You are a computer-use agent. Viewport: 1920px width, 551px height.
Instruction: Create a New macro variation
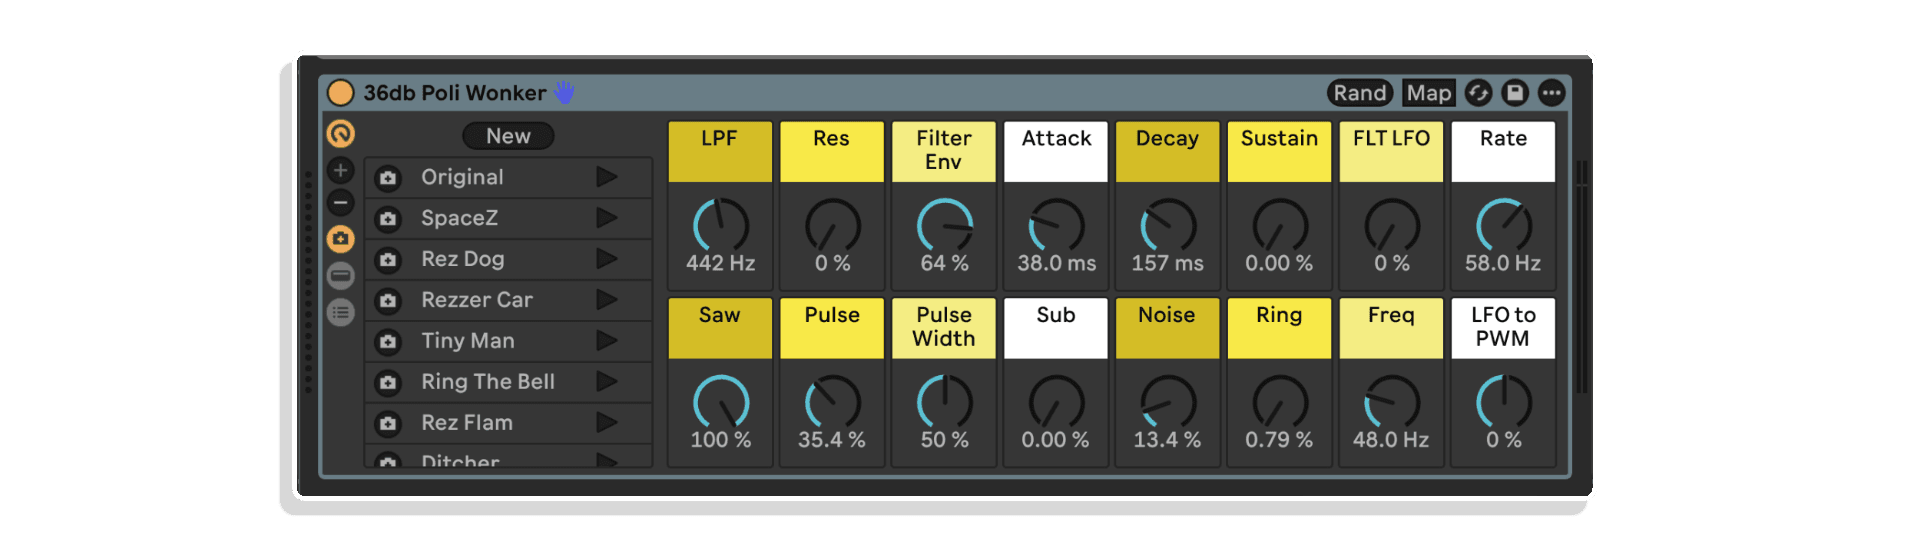(x=508, y=136)
